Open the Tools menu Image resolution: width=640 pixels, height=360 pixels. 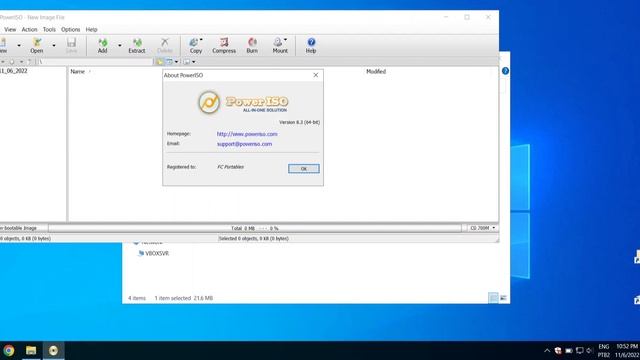(49, 29)
